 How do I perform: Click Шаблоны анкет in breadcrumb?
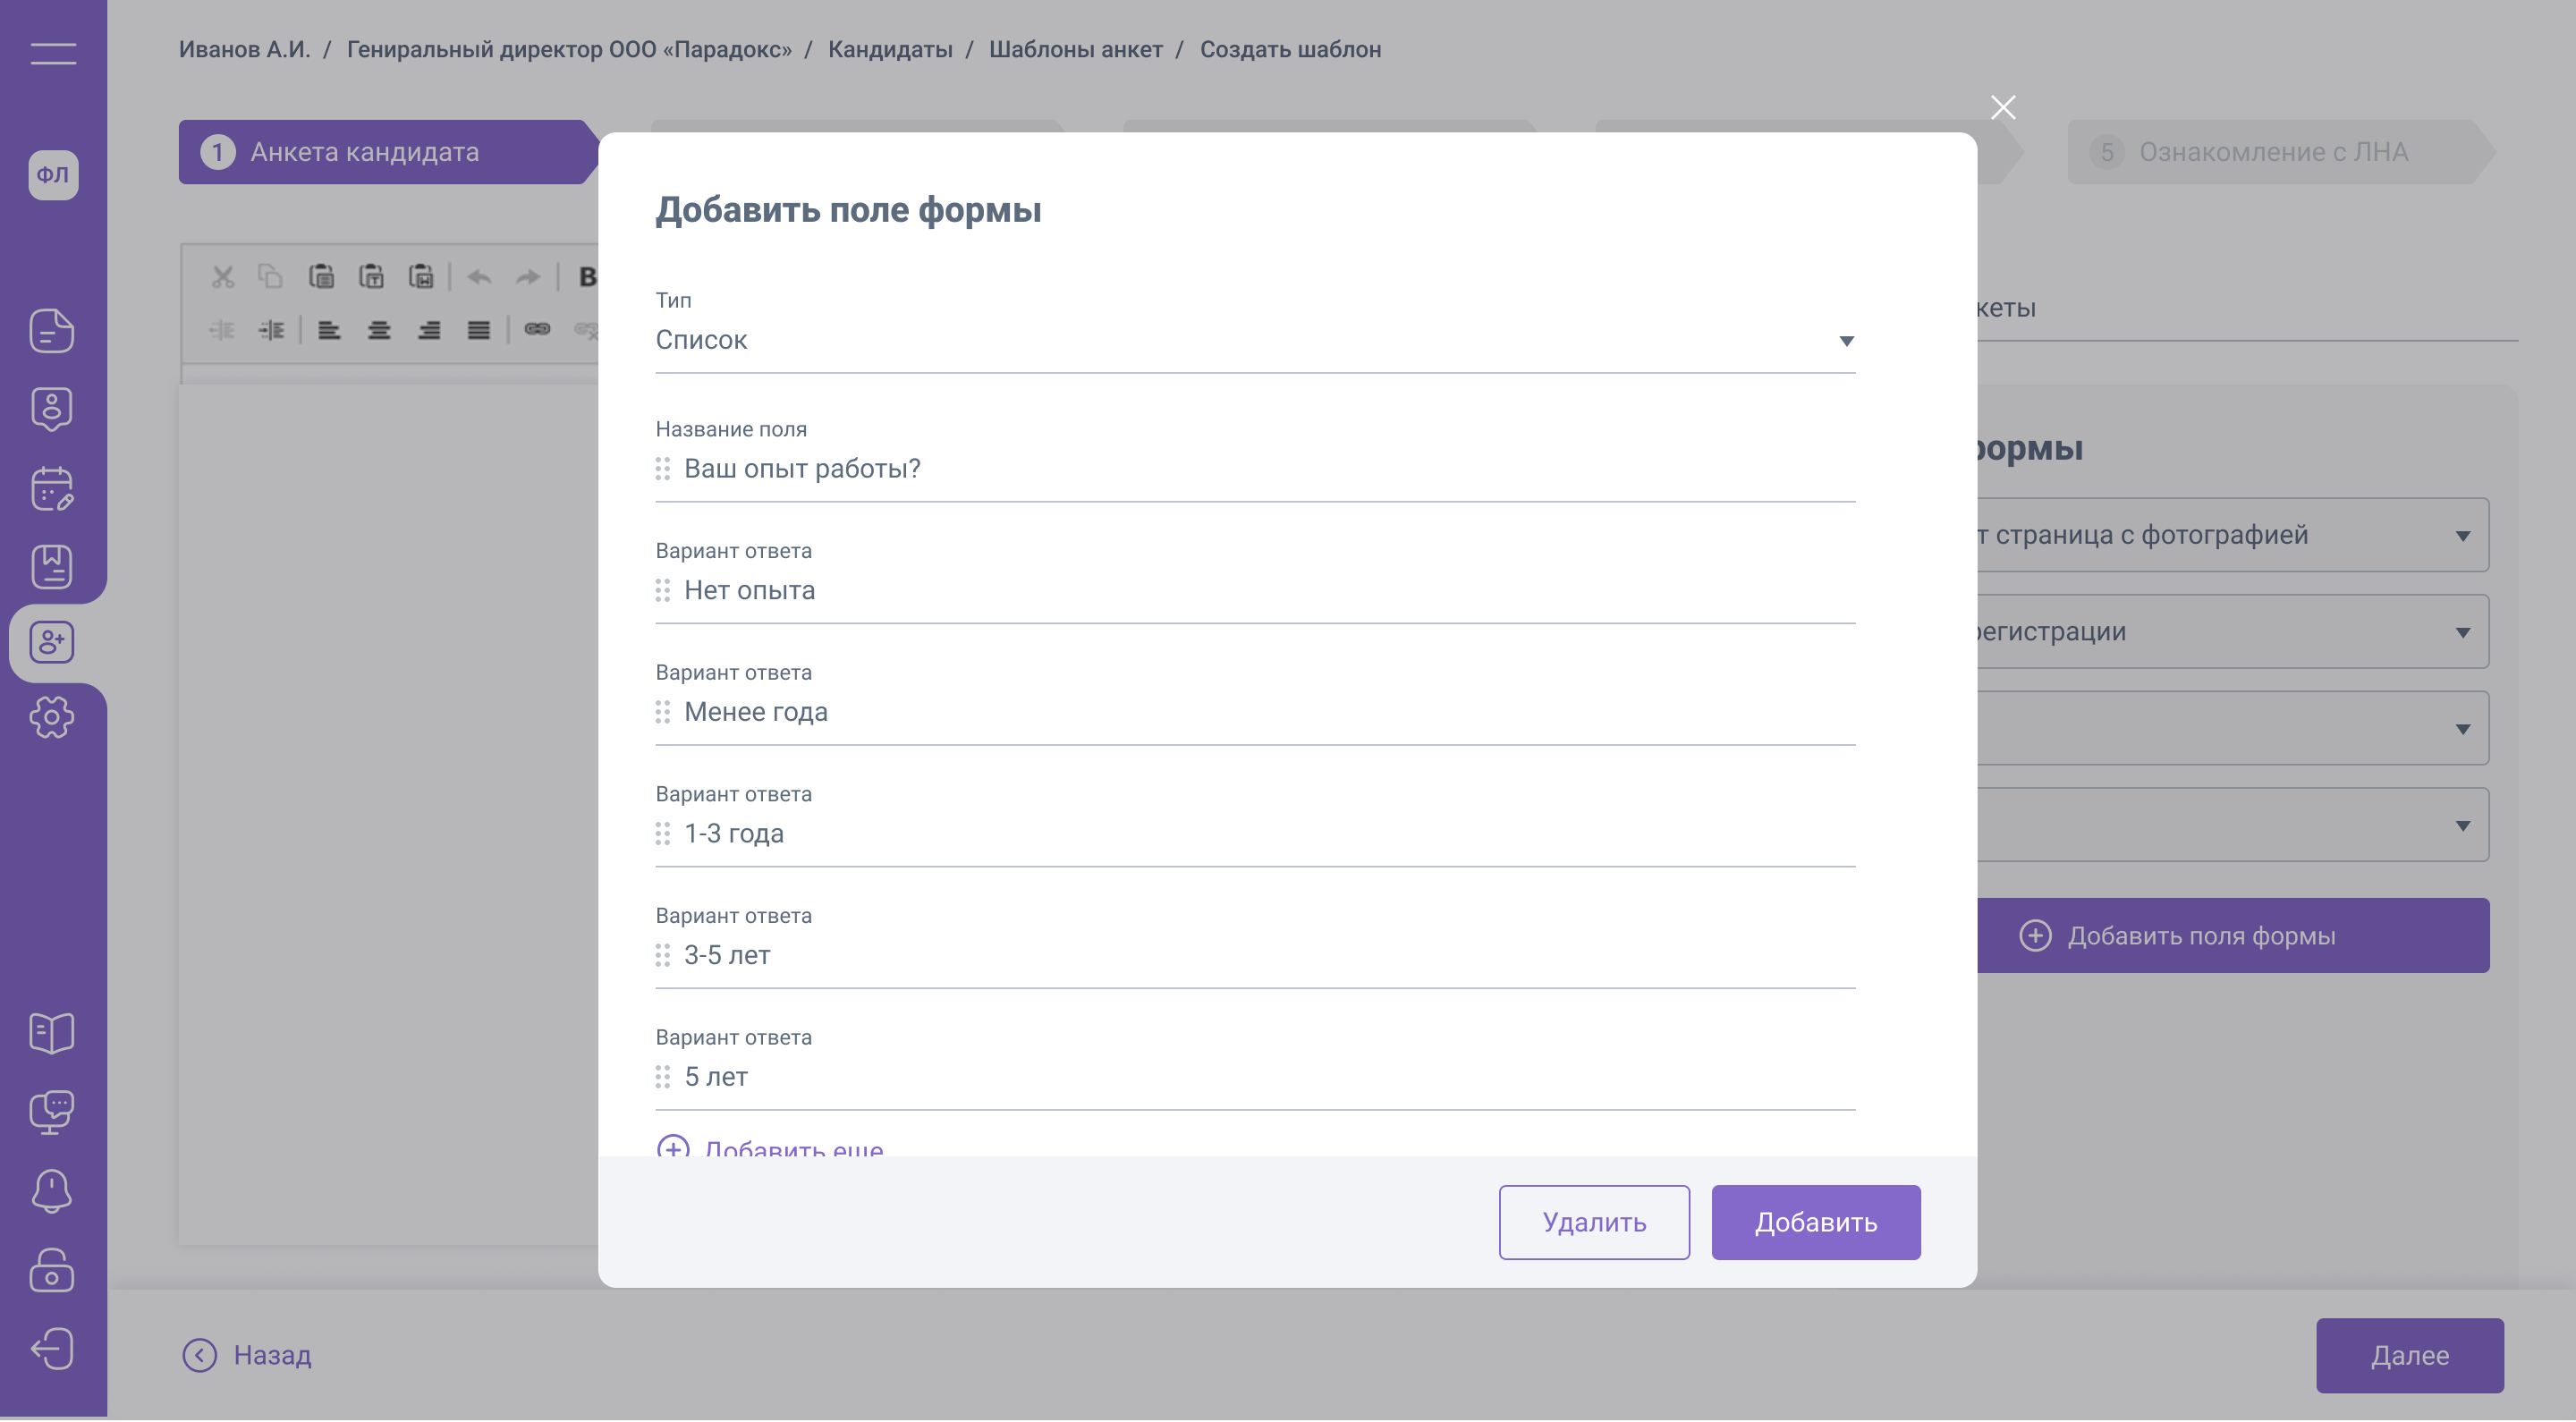[1076, 50]
